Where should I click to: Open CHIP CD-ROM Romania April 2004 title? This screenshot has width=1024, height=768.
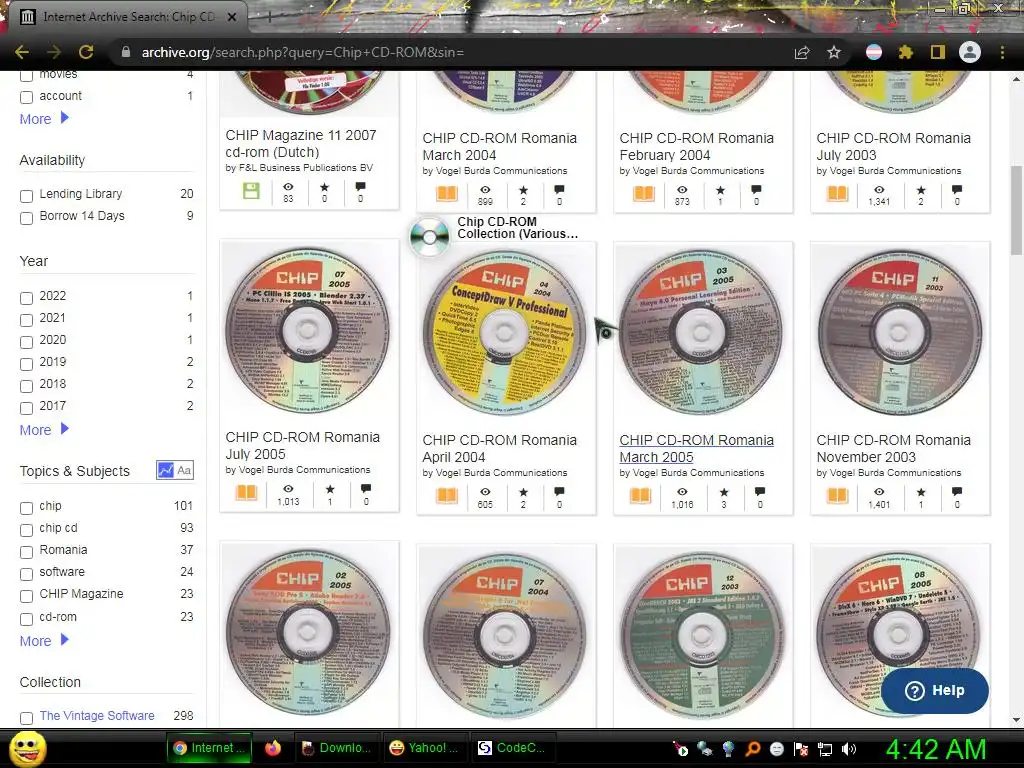(500, 449)
